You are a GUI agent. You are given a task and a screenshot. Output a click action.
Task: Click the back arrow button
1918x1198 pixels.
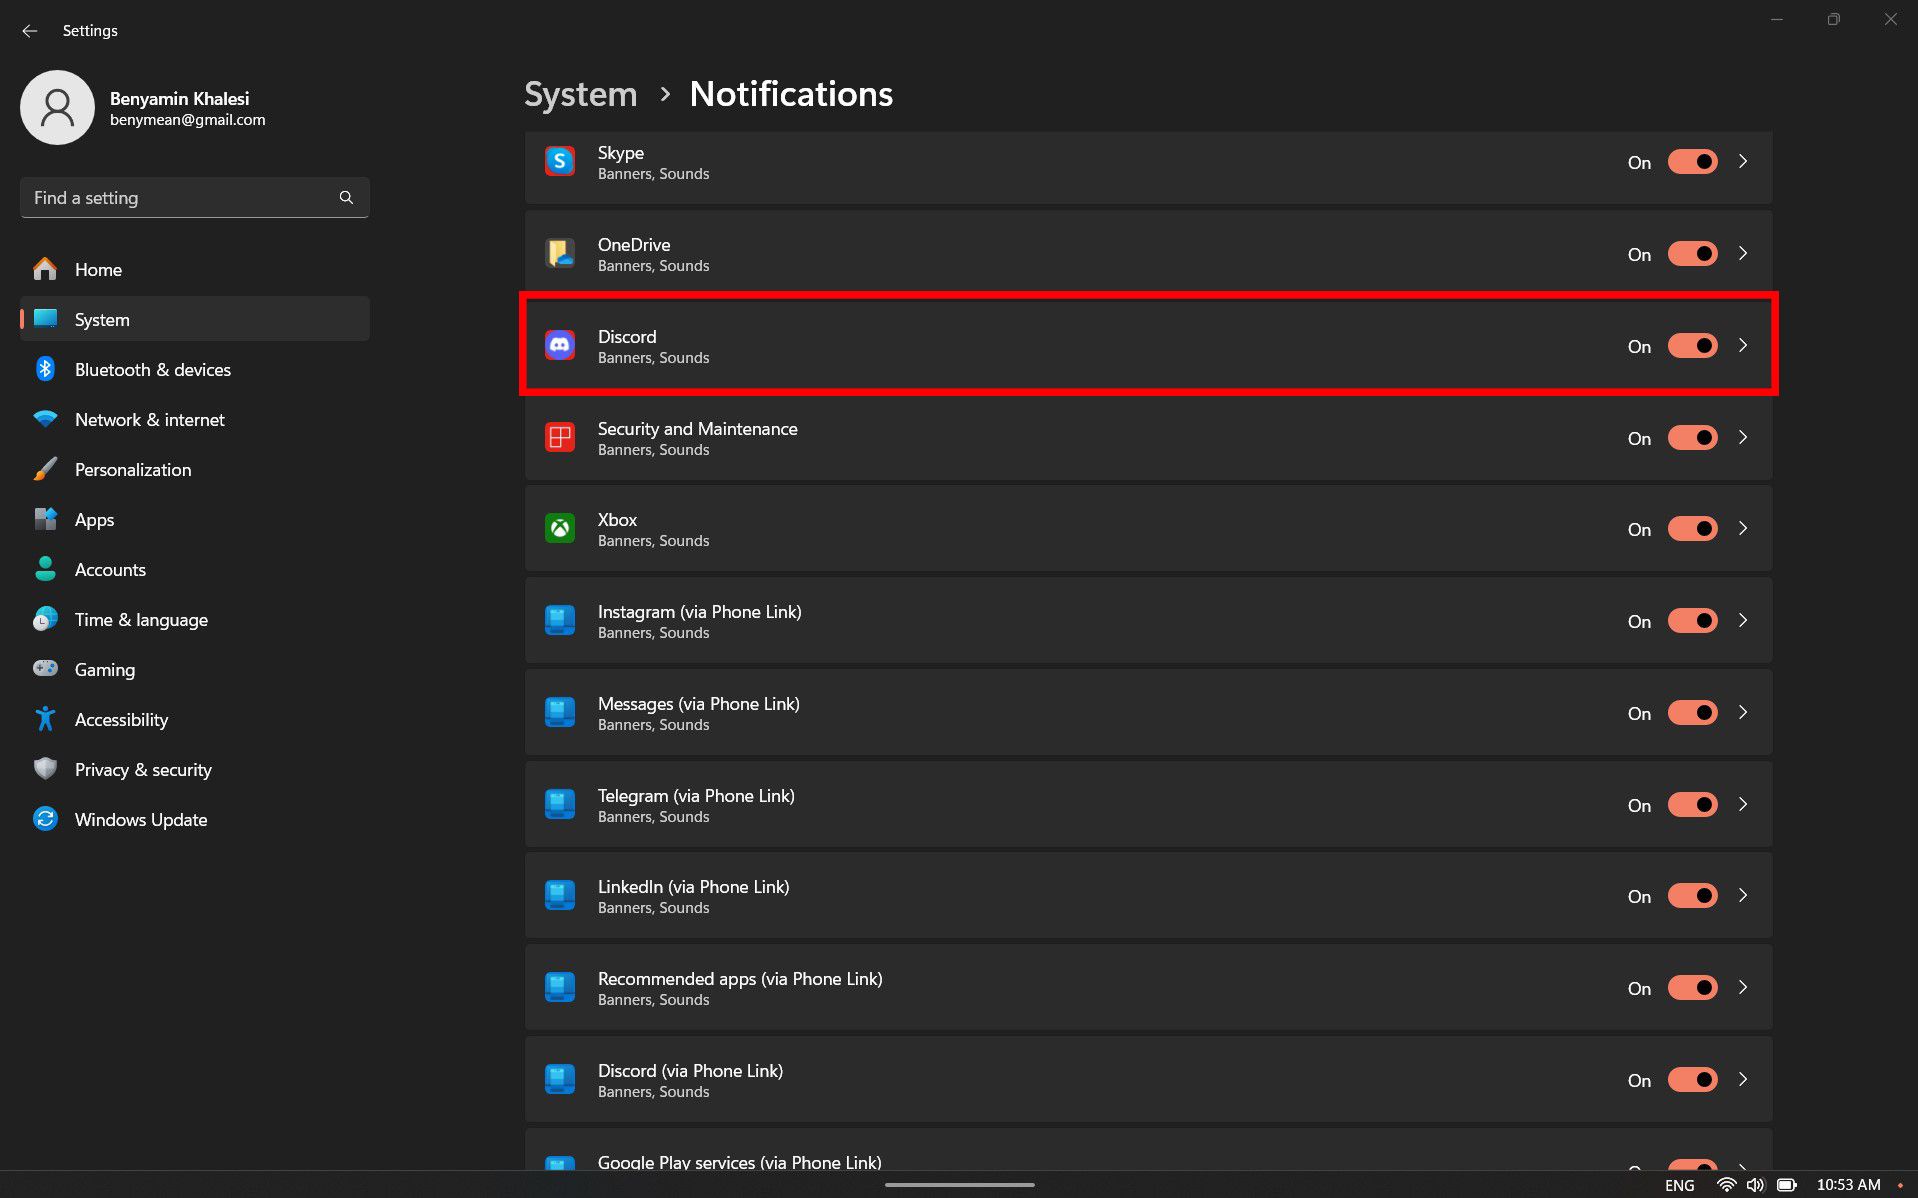click(29, 30)
